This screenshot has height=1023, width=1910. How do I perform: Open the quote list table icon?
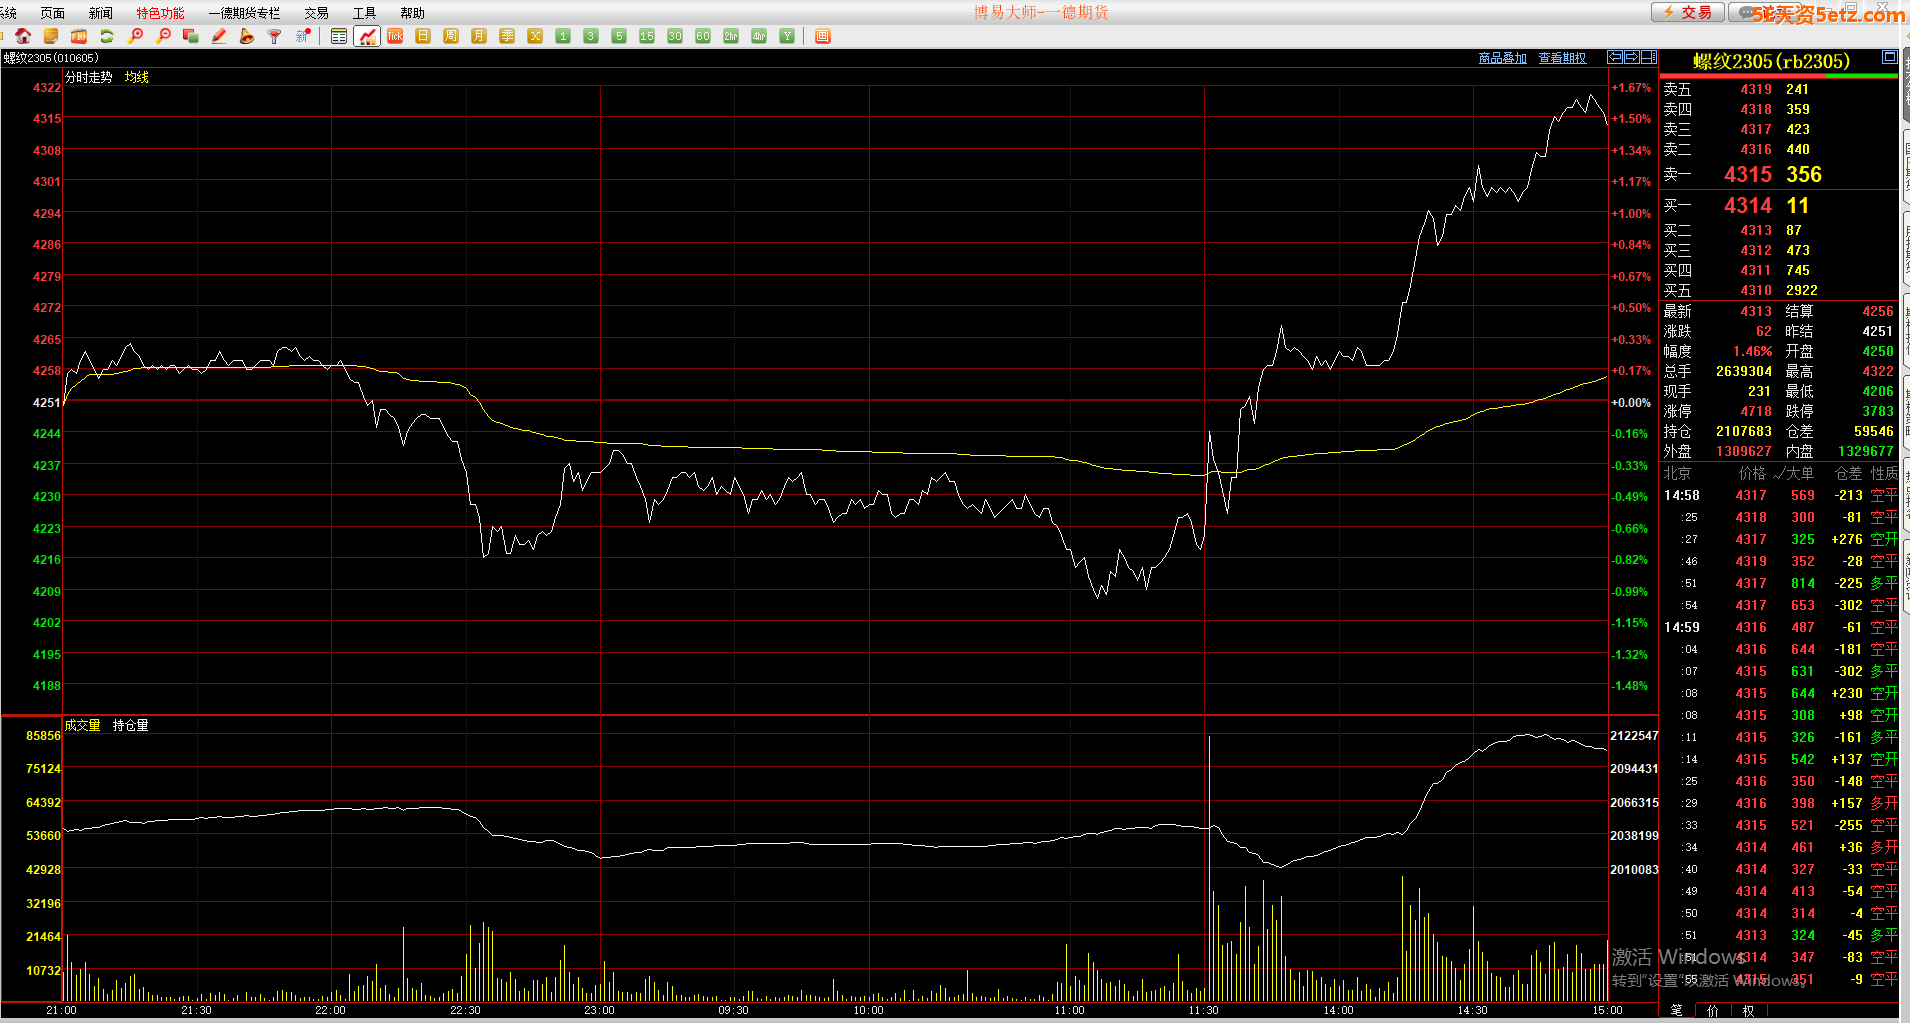click(339, 36)
